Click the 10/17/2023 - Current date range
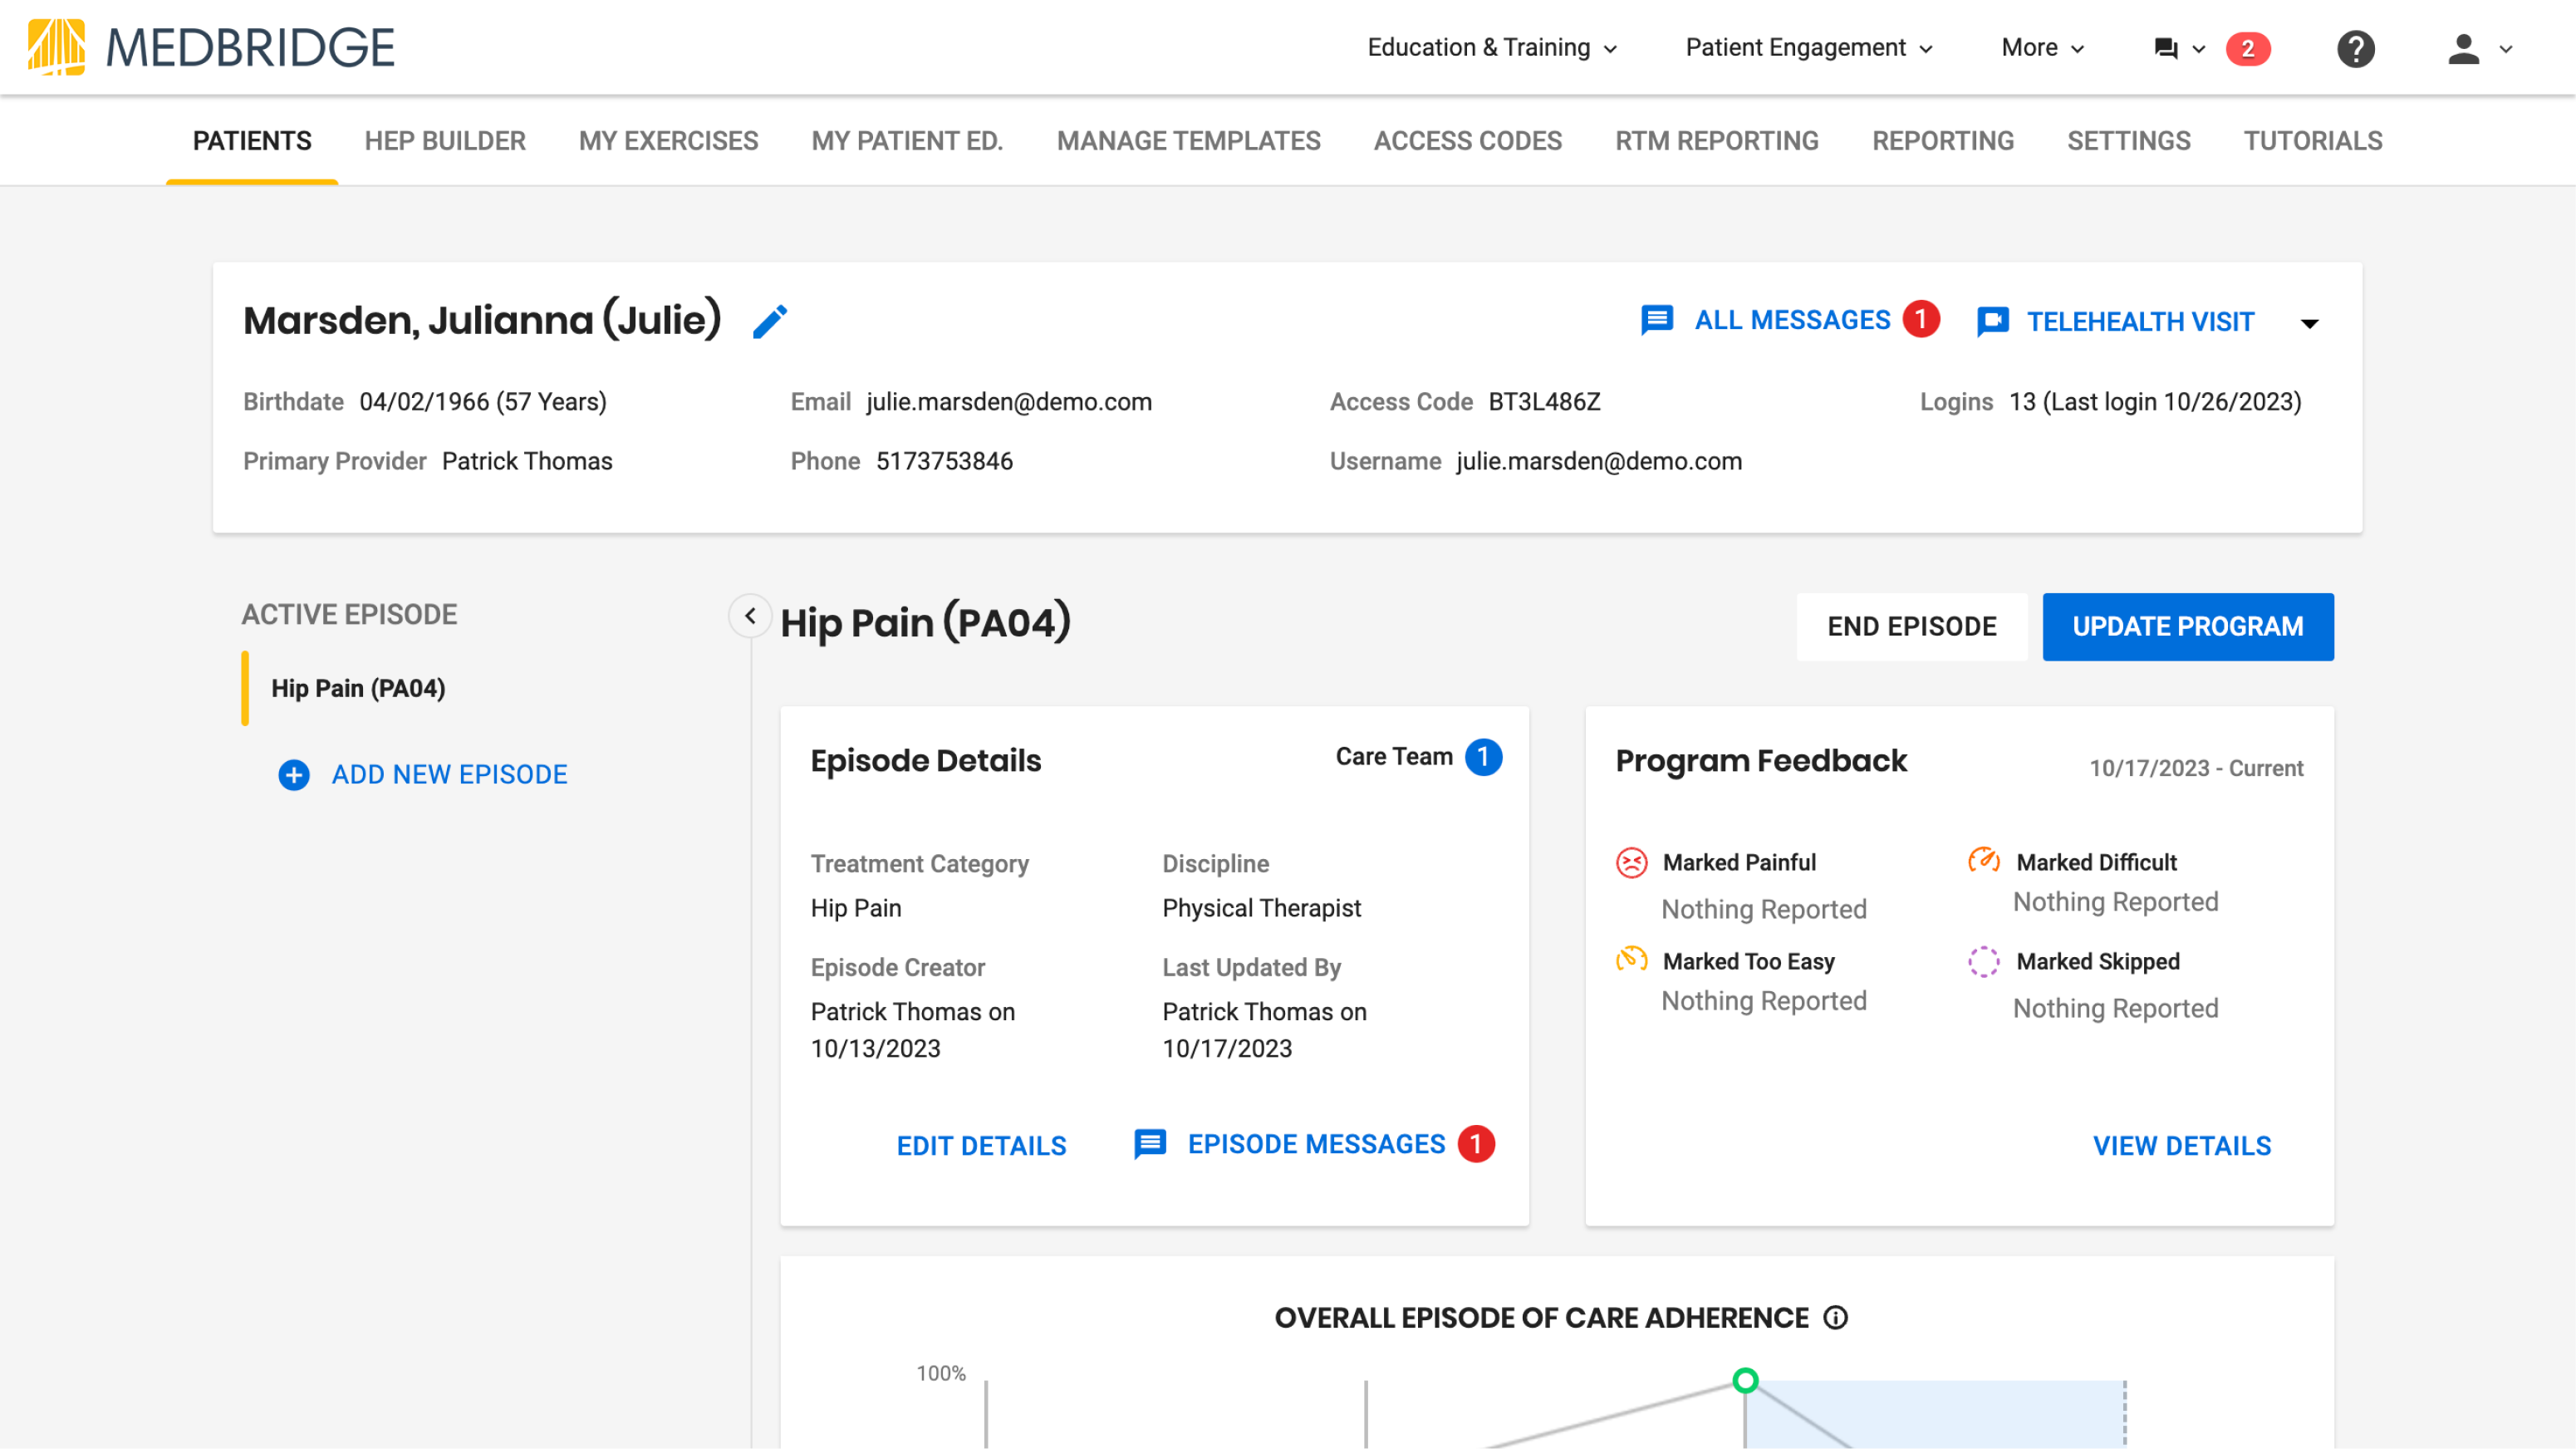Image resolution: width=2576 pixels, height=1449 pixels. 2196,768
